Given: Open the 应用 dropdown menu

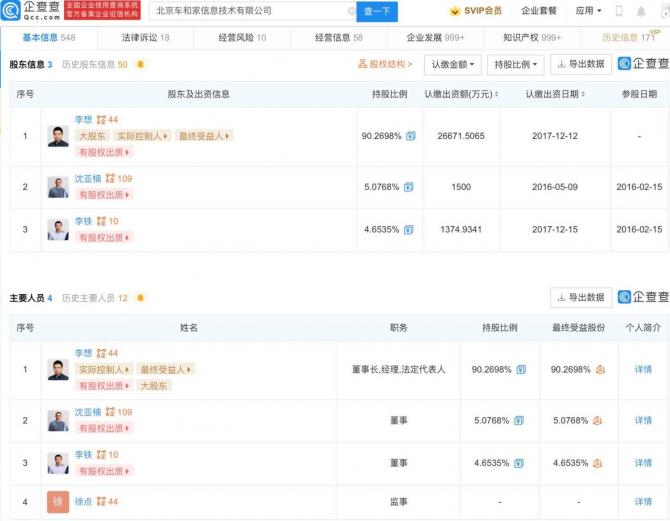Looking at the screenshot, I should coord(588,11).
